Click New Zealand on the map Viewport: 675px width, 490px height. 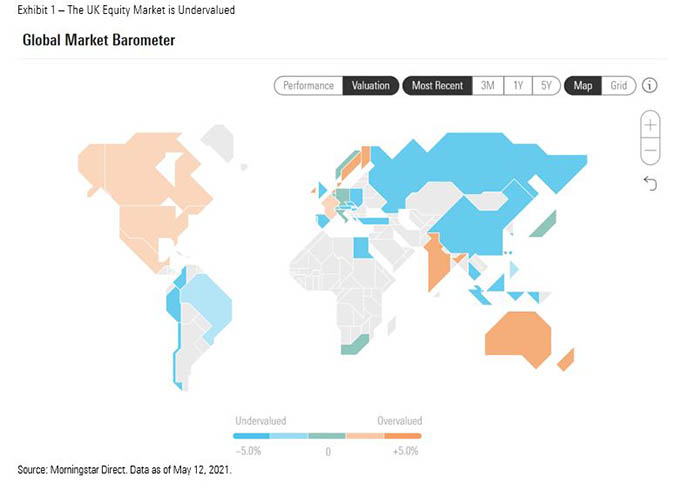pyautogui.click(x=566, y=358)
